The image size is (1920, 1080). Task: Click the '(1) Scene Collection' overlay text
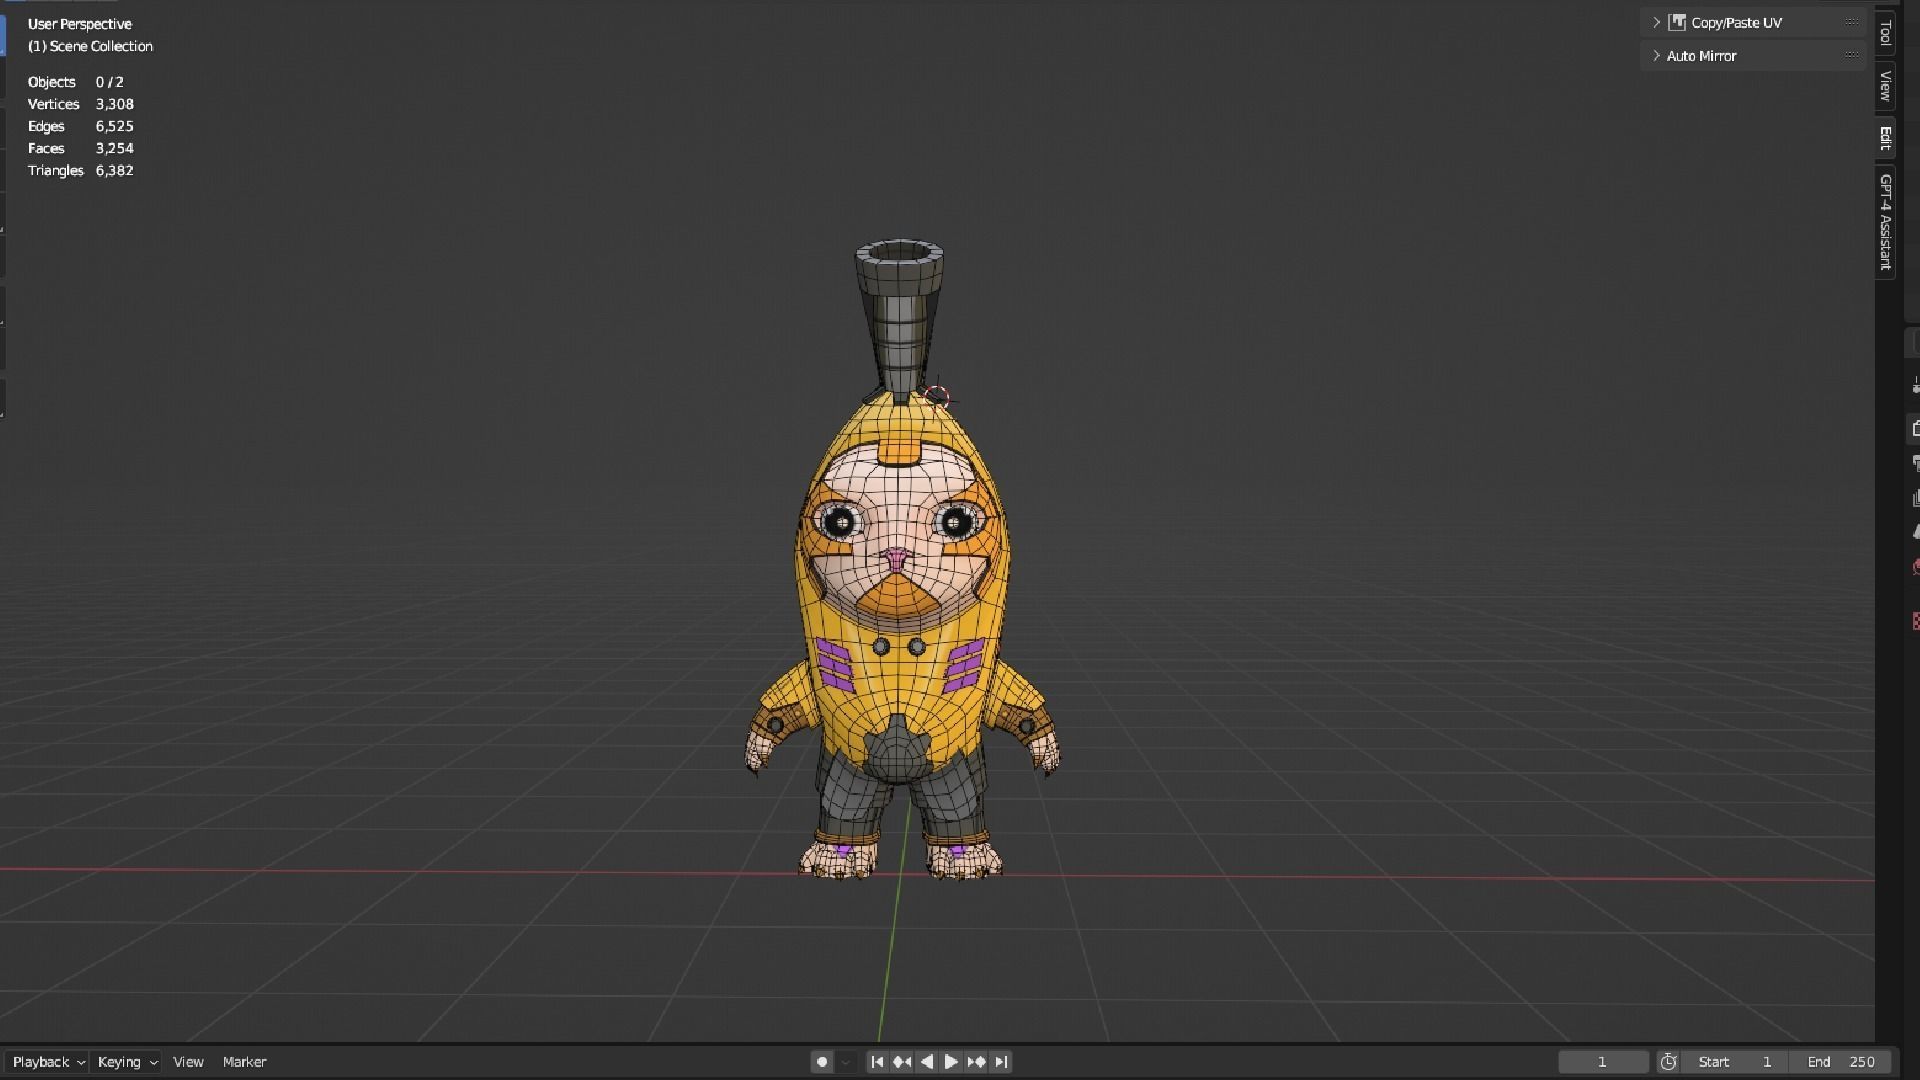pyautogui.click(x=90, y=46)
